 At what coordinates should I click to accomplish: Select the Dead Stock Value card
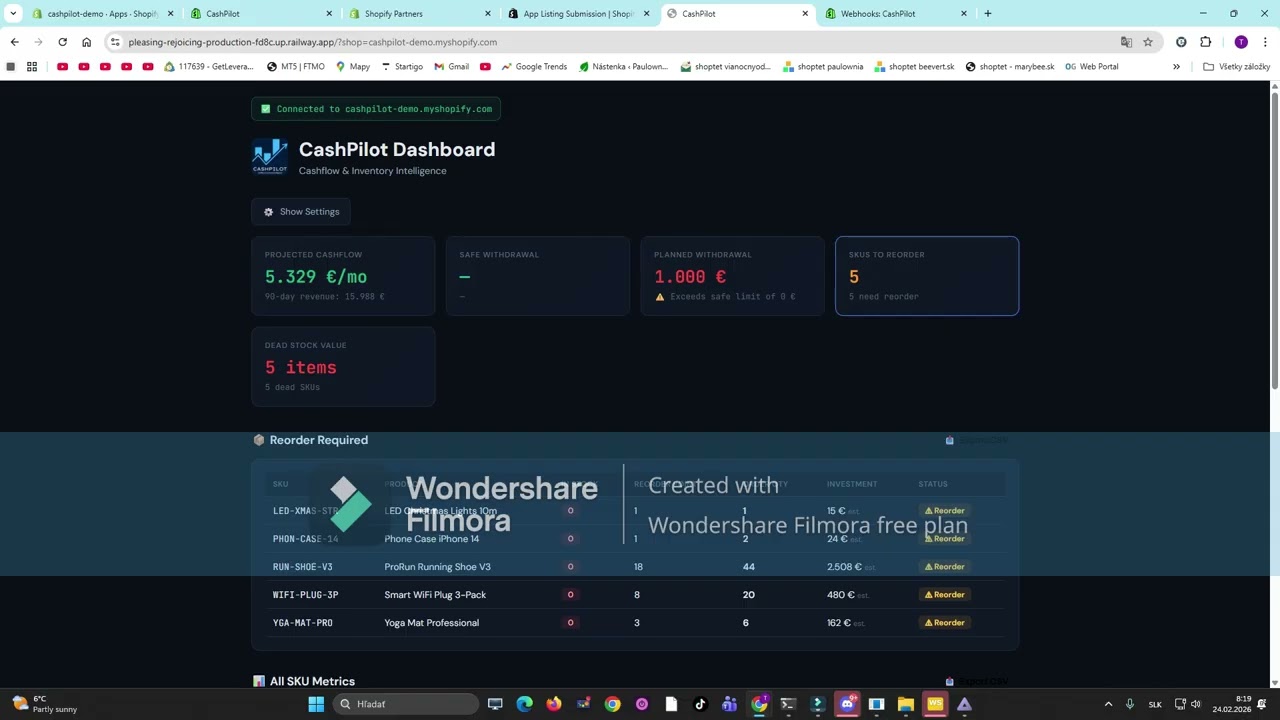(343, 367)
